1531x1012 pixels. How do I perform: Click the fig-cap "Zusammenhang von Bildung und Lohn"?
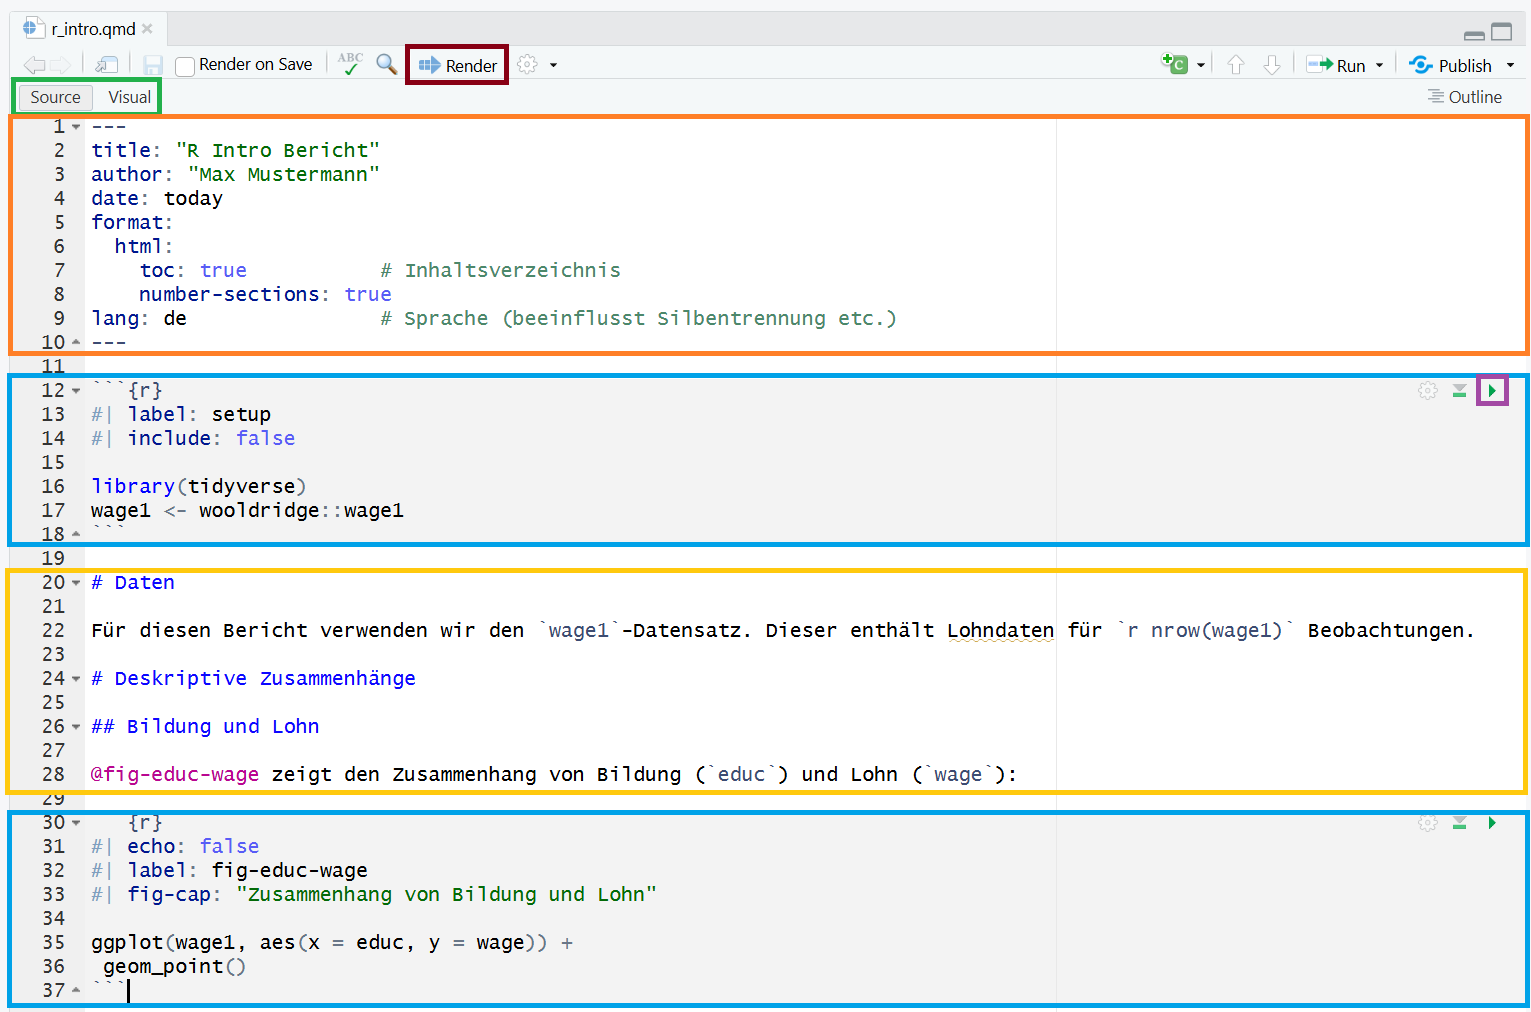[x=446, y=894]
